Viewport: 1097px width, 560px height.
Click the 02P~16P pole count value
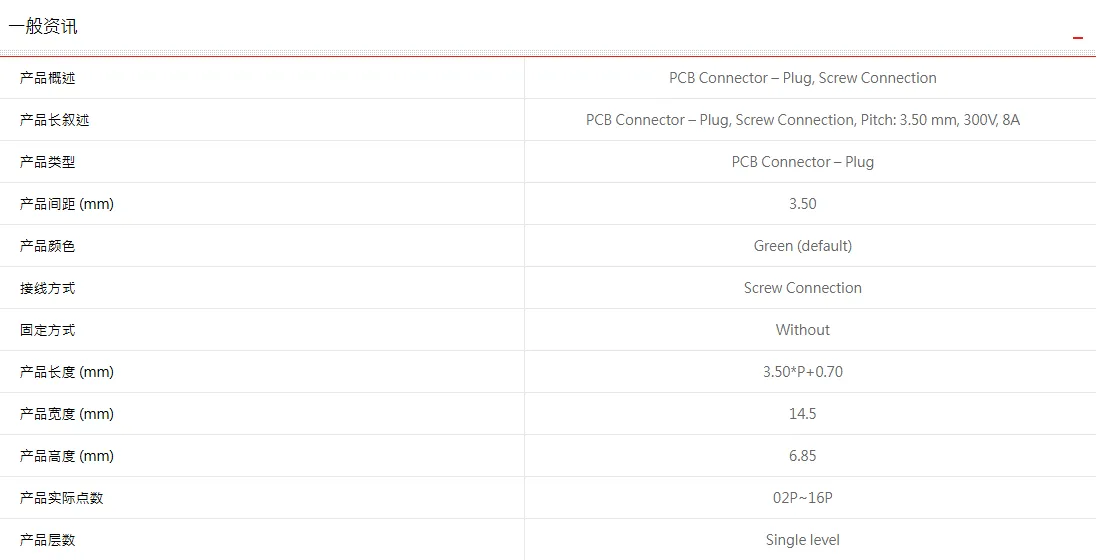(x=802, y=498)
